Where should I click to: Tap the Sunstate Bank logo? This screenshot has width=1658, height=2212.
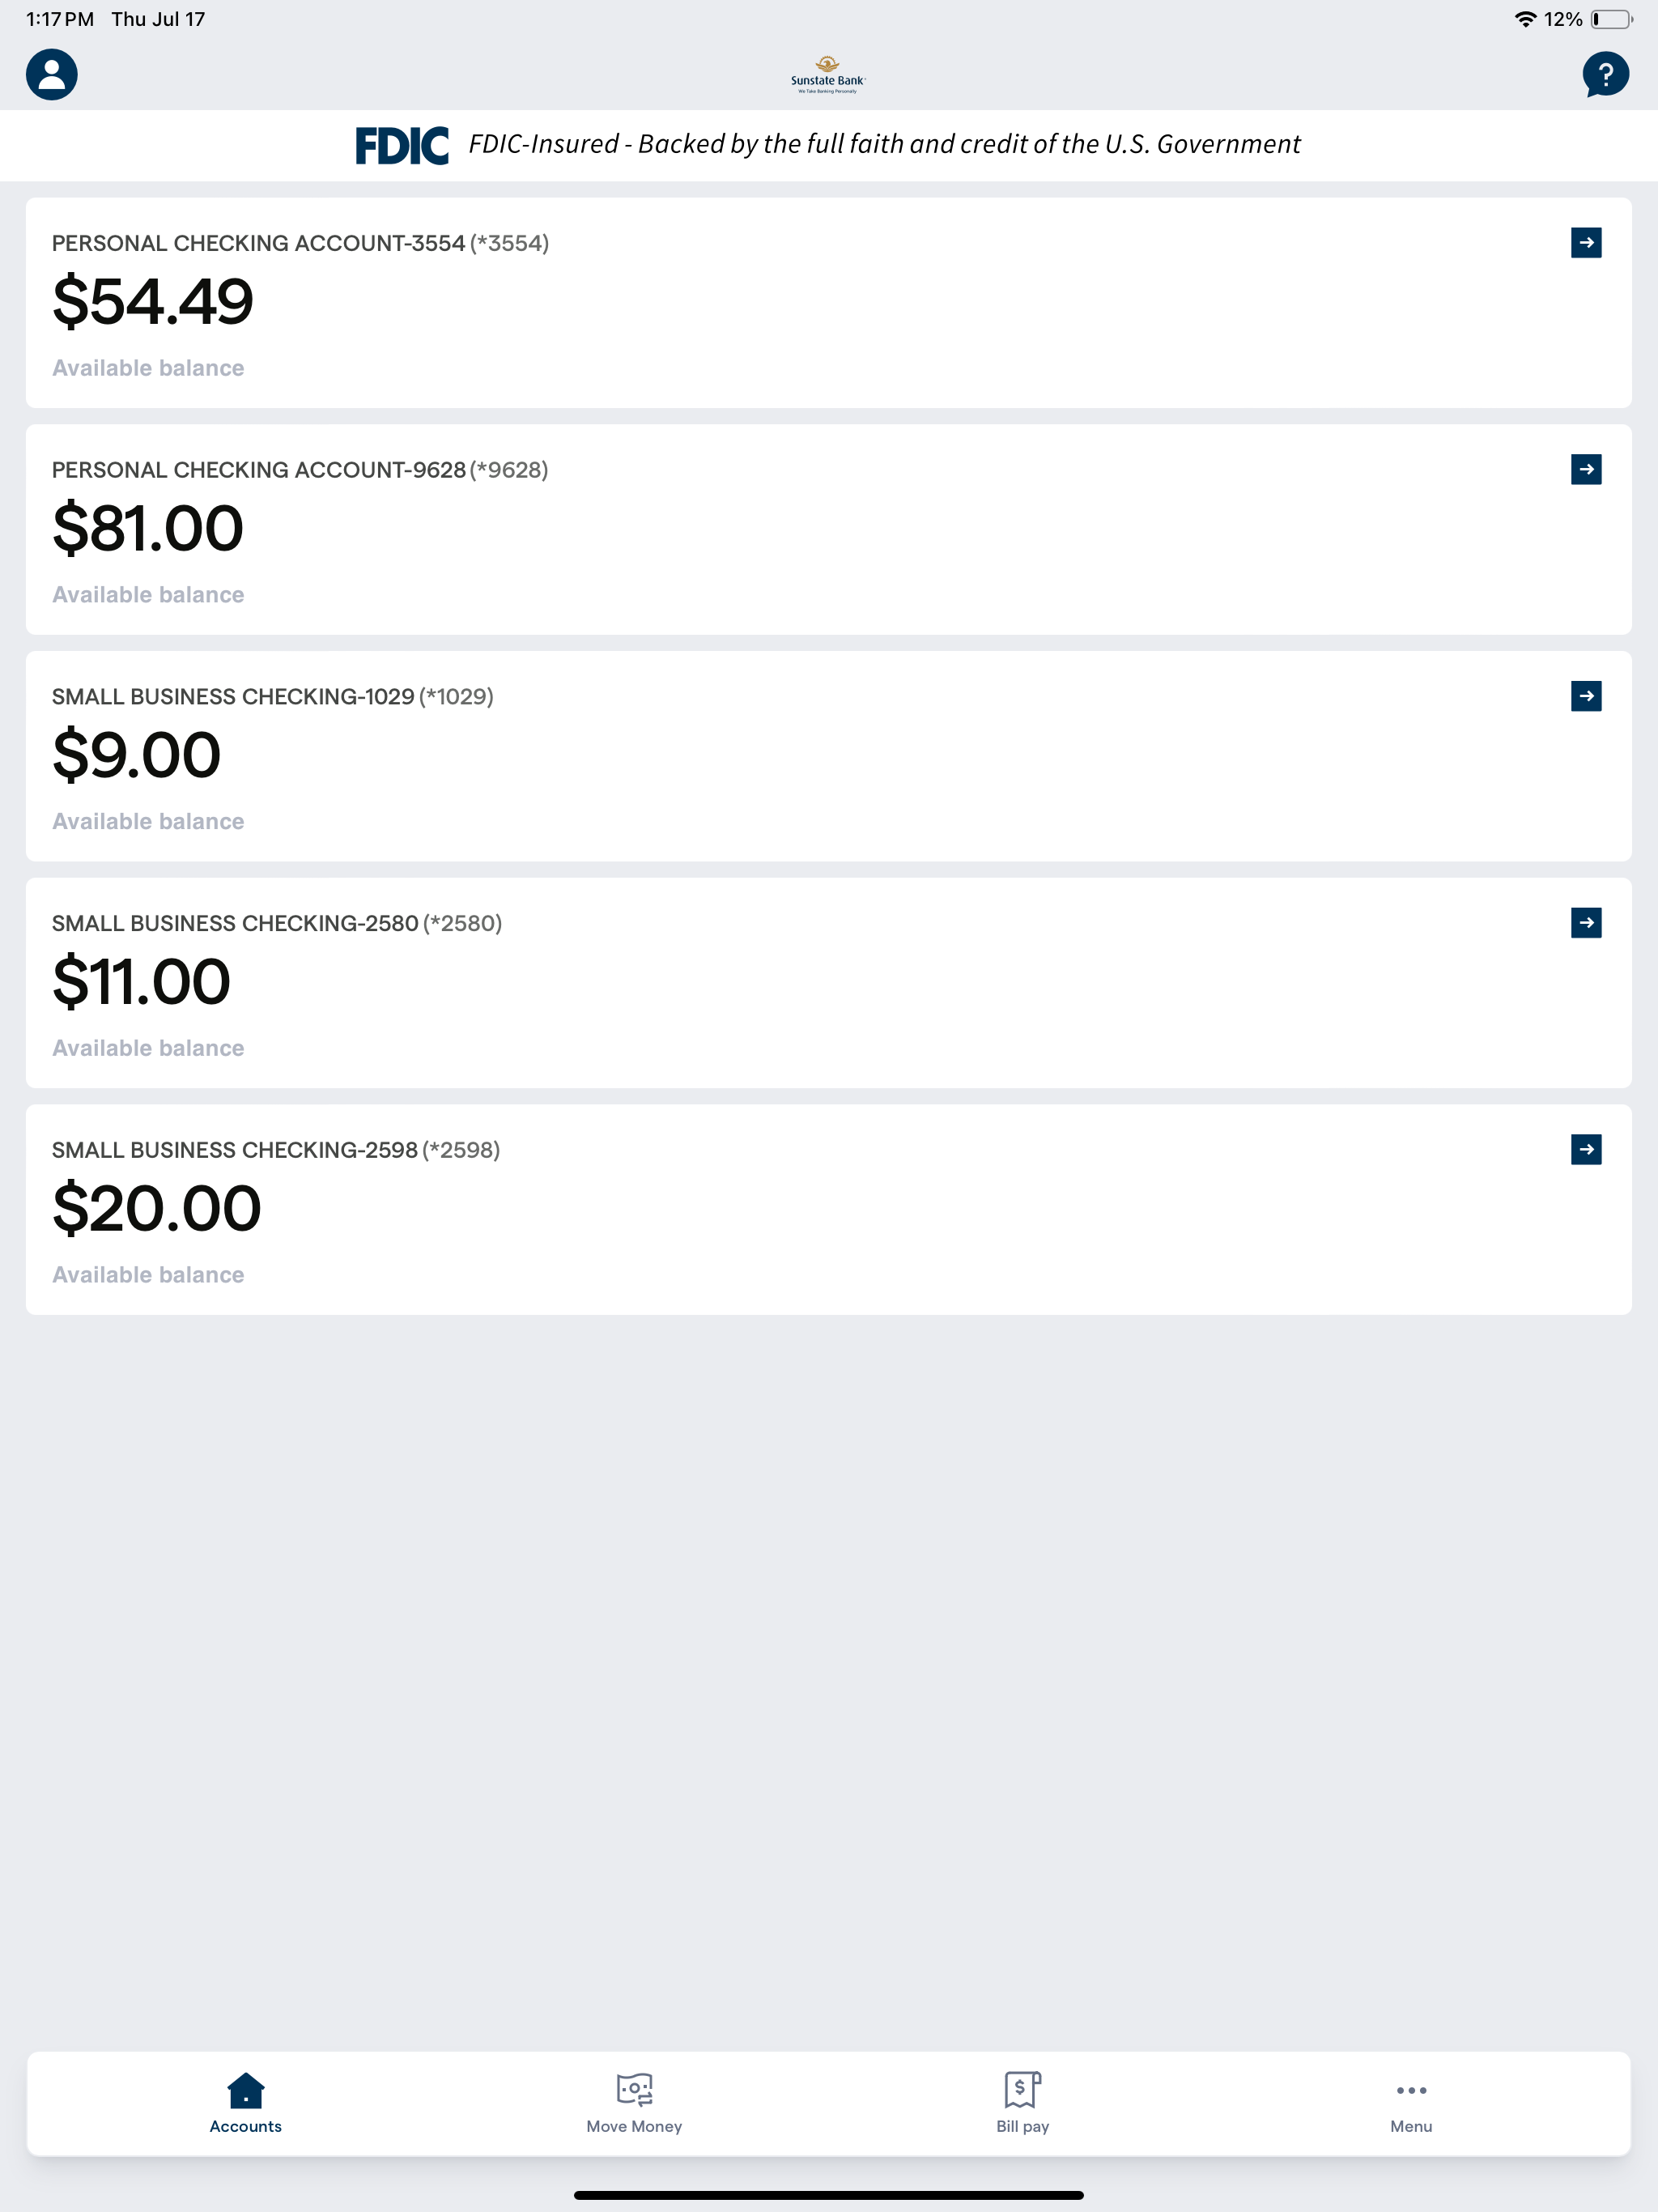pyautogui.click(x=828, y=75)
